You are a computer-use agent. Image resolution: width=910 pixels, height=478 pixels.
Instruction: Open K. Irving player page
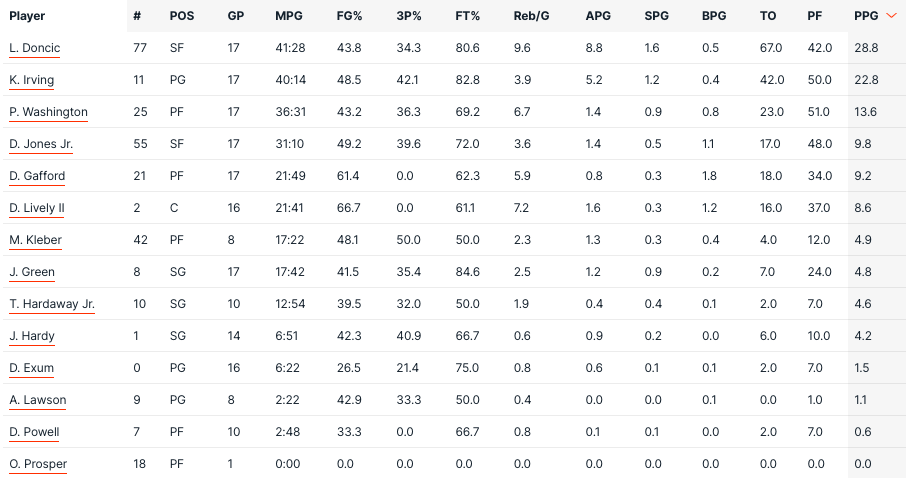31,80
